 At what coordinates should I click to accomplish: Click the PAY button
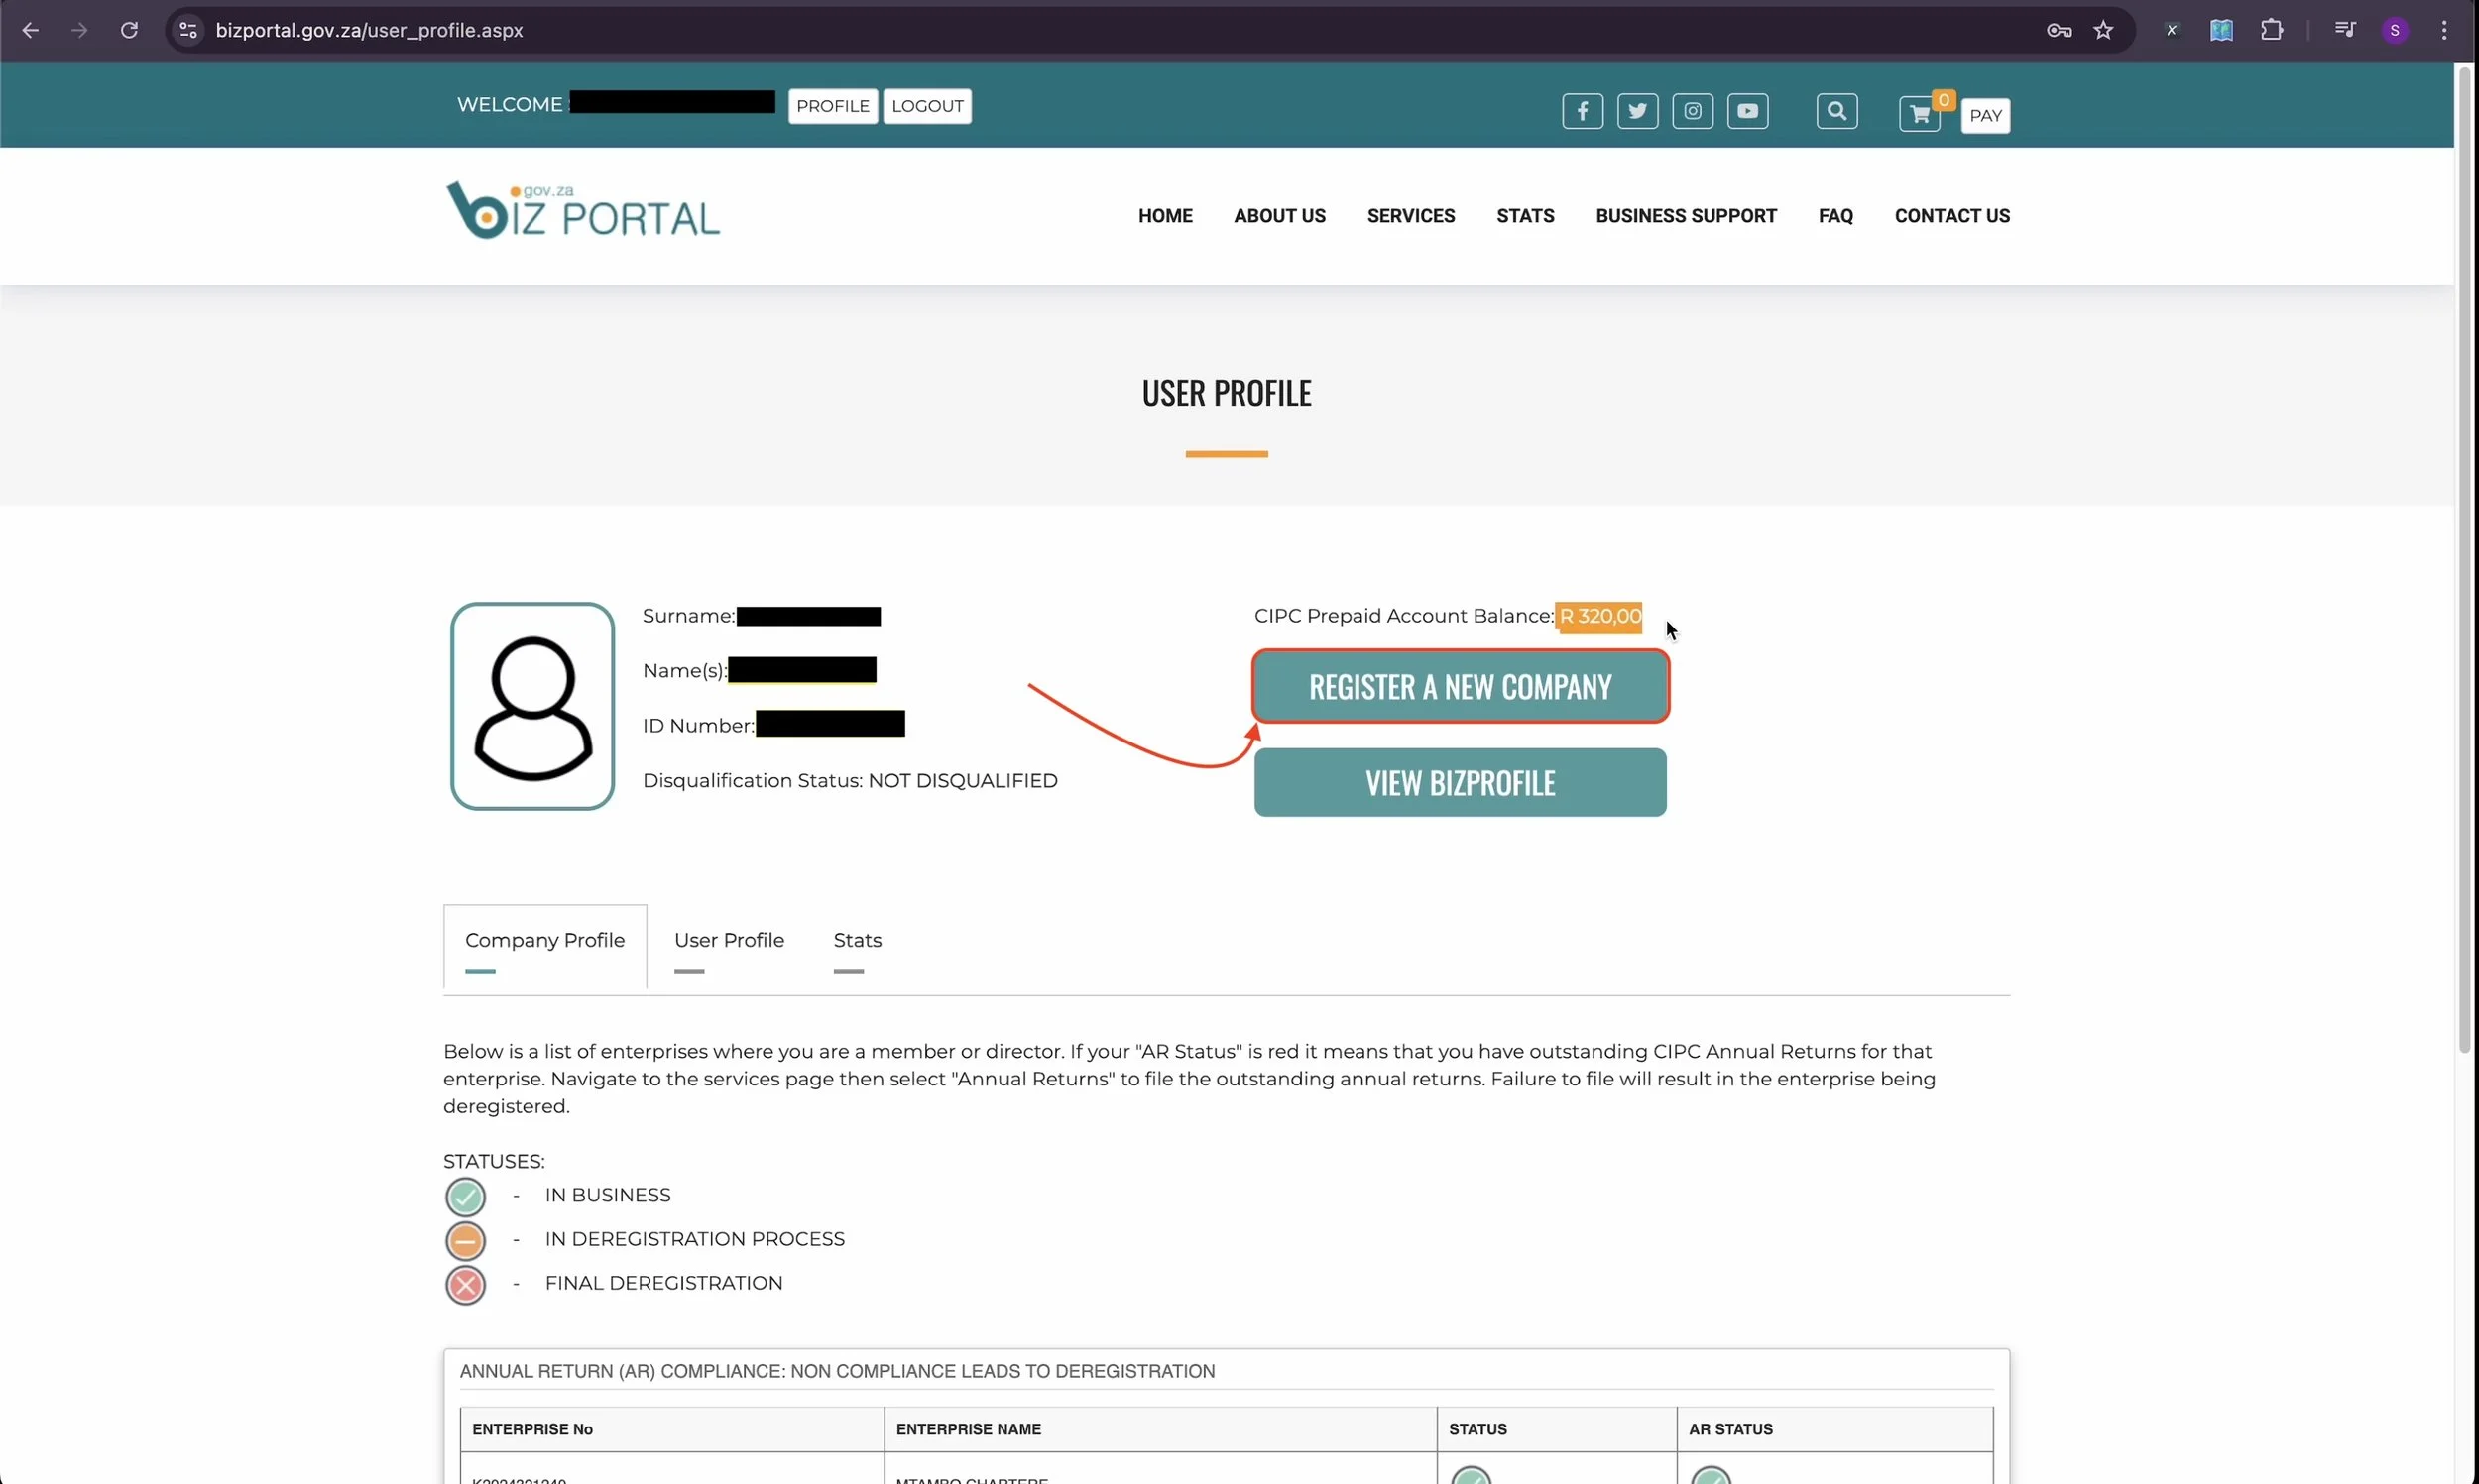(x=1985, y=115)
